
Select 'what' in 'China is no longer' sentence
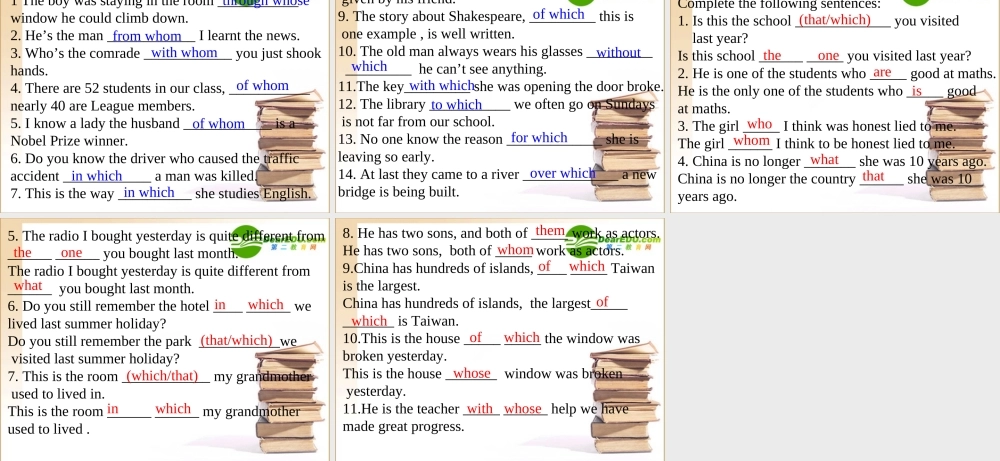[x=824, y=160]
